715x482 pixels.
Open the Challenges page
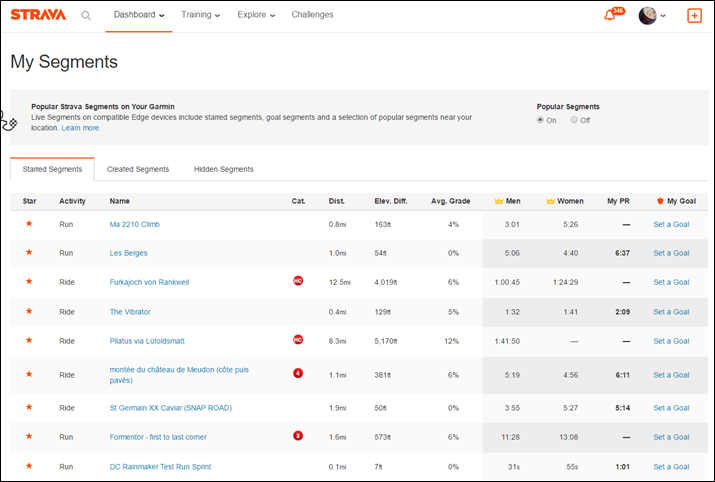coord(312,15)
